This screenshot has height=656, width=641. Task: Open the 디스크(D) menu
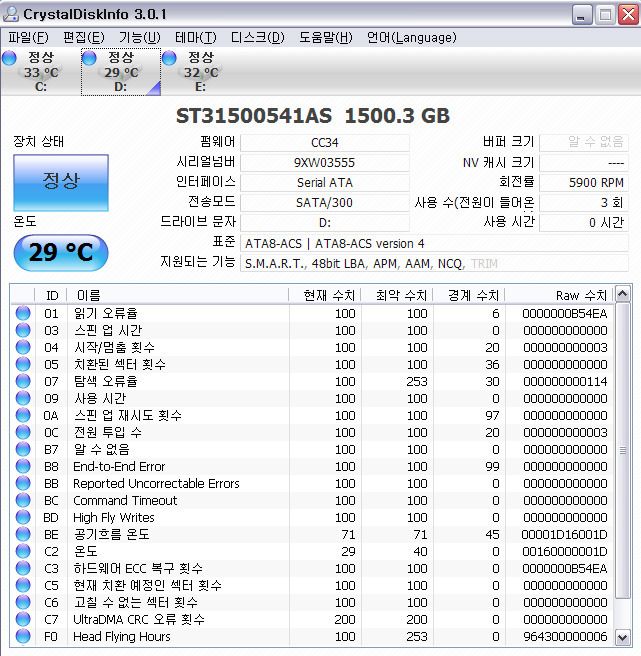coord(257,38)
